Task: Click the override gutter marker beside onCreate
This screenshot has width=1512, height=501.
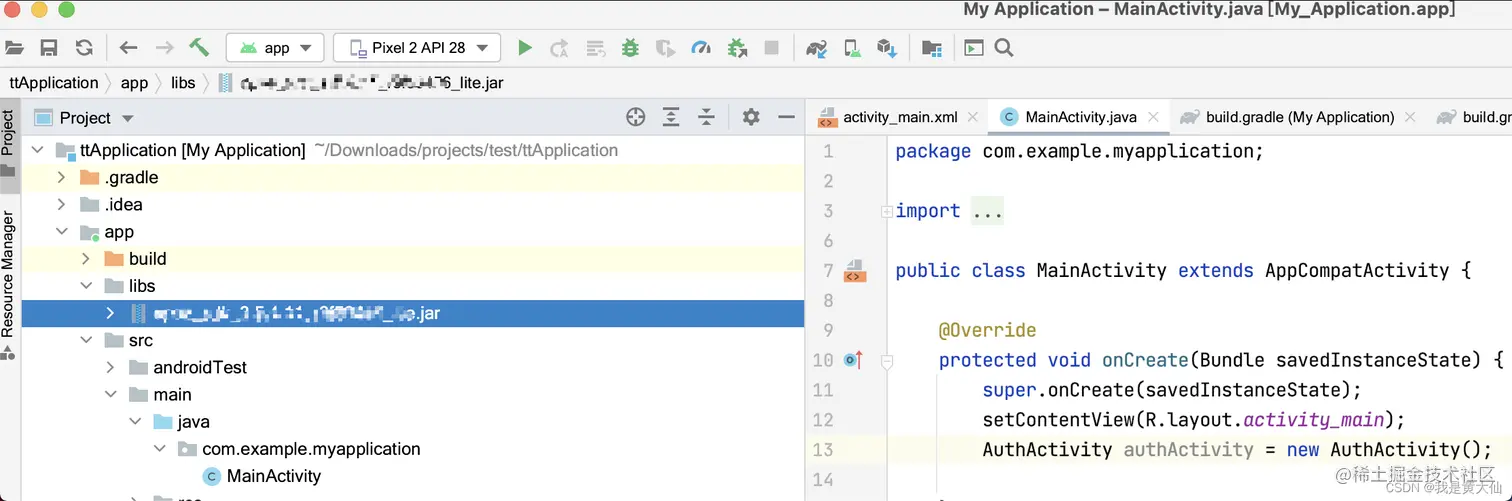Action: point(853,360)
